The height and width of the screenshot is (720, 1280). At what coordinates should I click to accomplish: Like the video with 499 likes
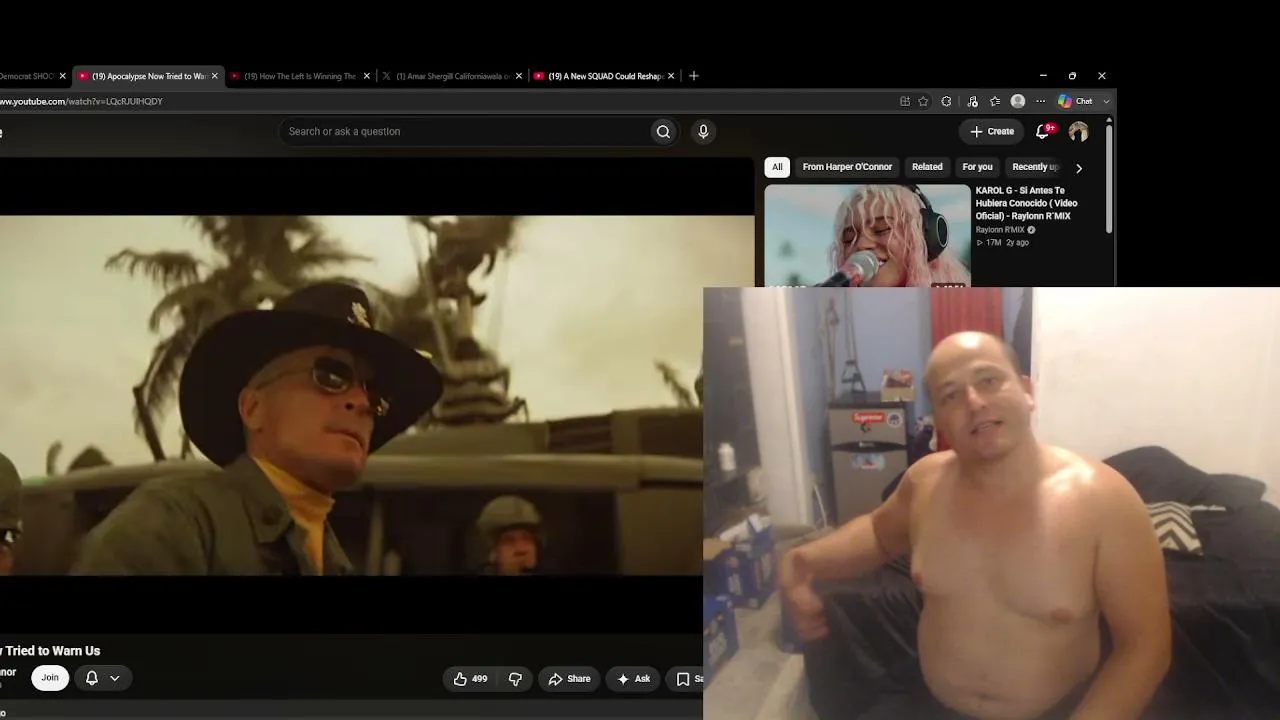coord(470,679)
